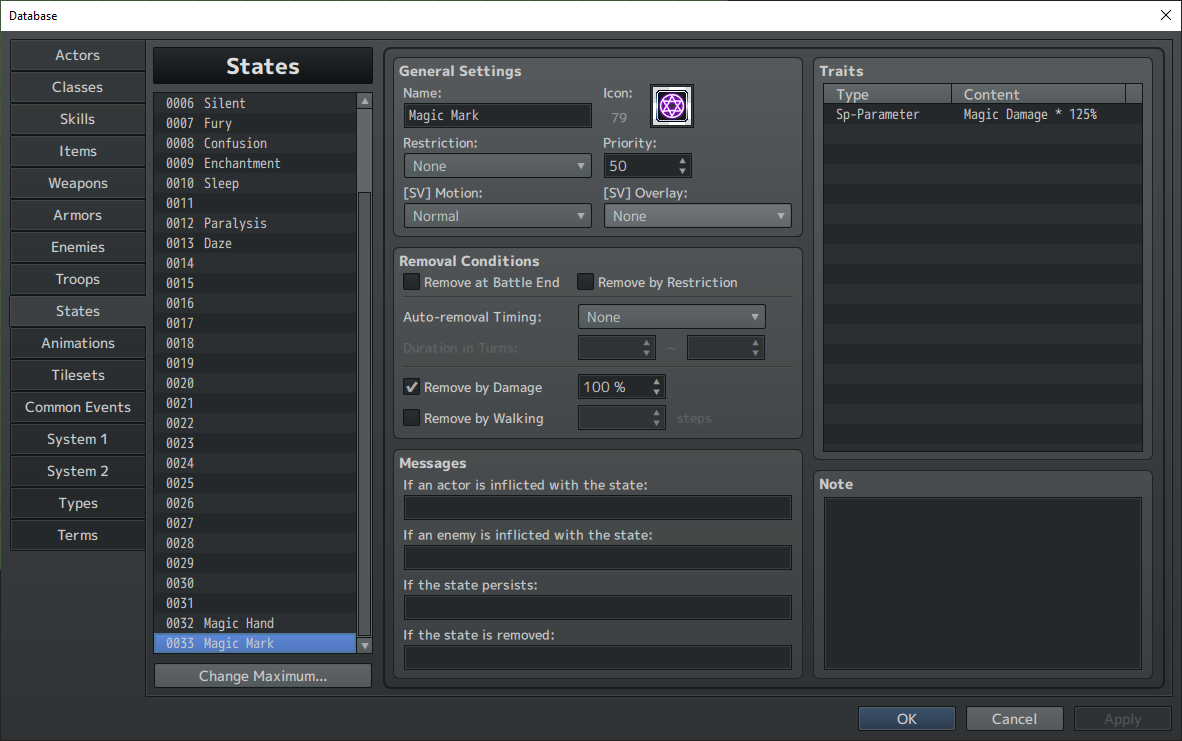
Task: Select empty state slot 0011
Action: (x=255, y=203)
